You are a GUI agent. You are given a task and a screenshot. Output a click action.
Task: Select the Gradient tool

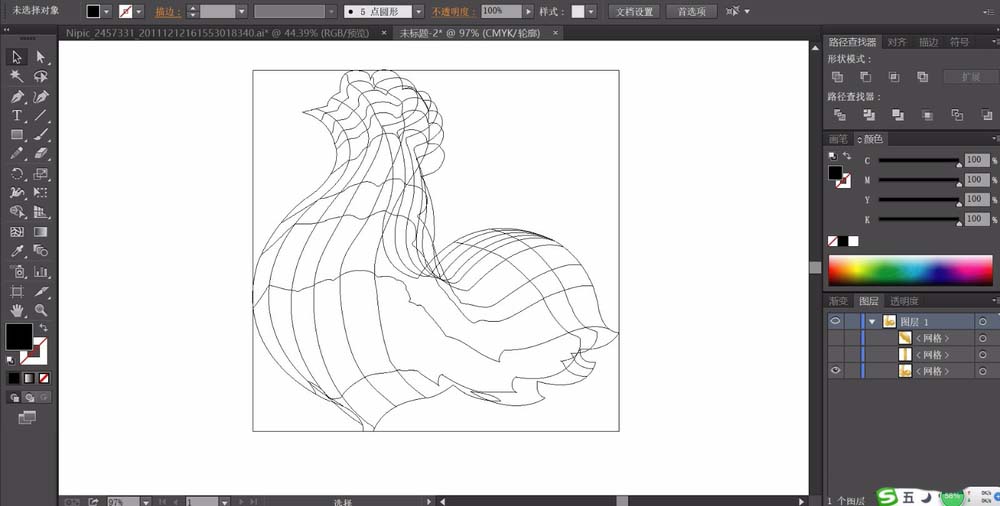tap(41, 232)
